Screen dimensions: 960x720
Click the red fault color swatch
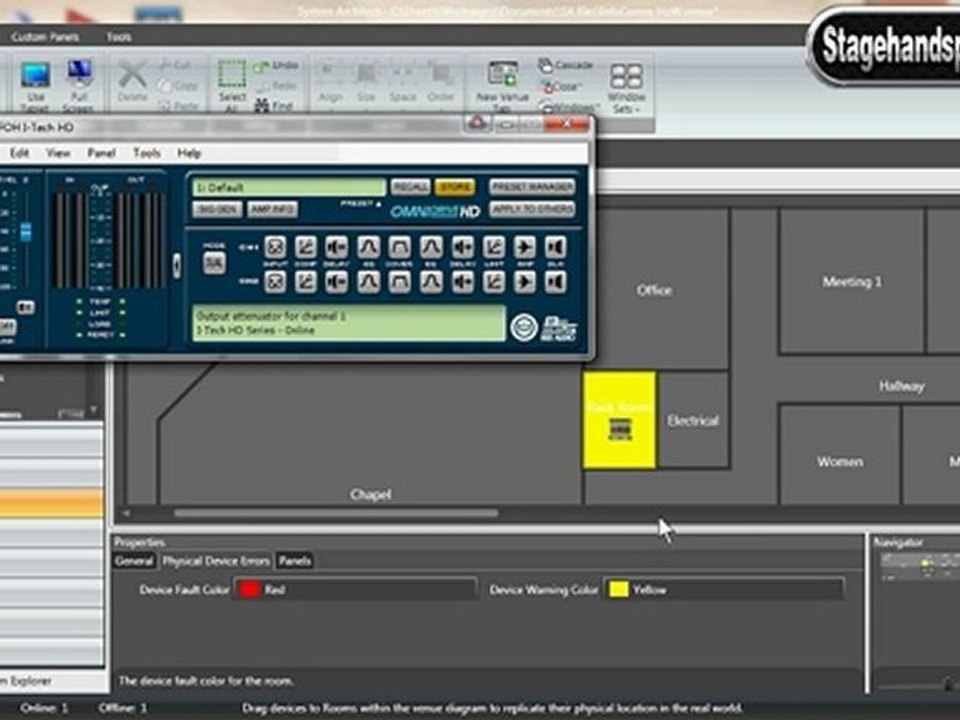pos(249,590)
